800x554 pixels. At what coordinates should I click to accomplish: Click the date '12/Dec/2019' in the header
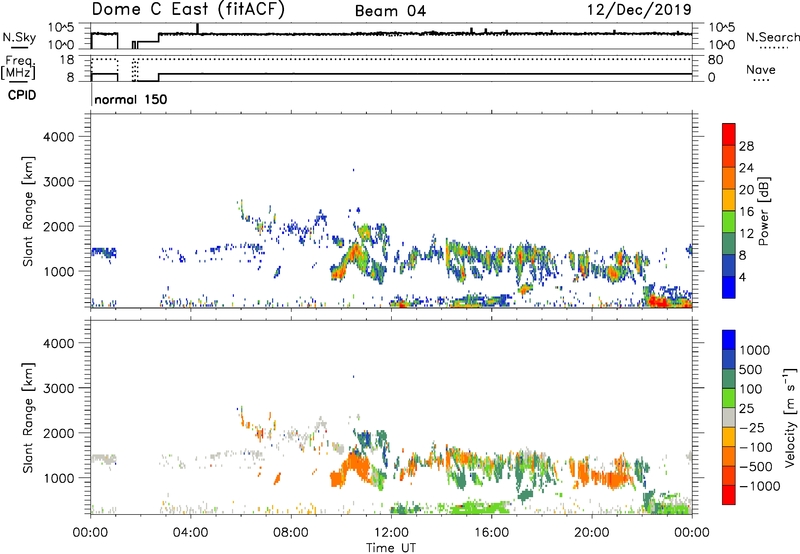click(x=639, y=10)
